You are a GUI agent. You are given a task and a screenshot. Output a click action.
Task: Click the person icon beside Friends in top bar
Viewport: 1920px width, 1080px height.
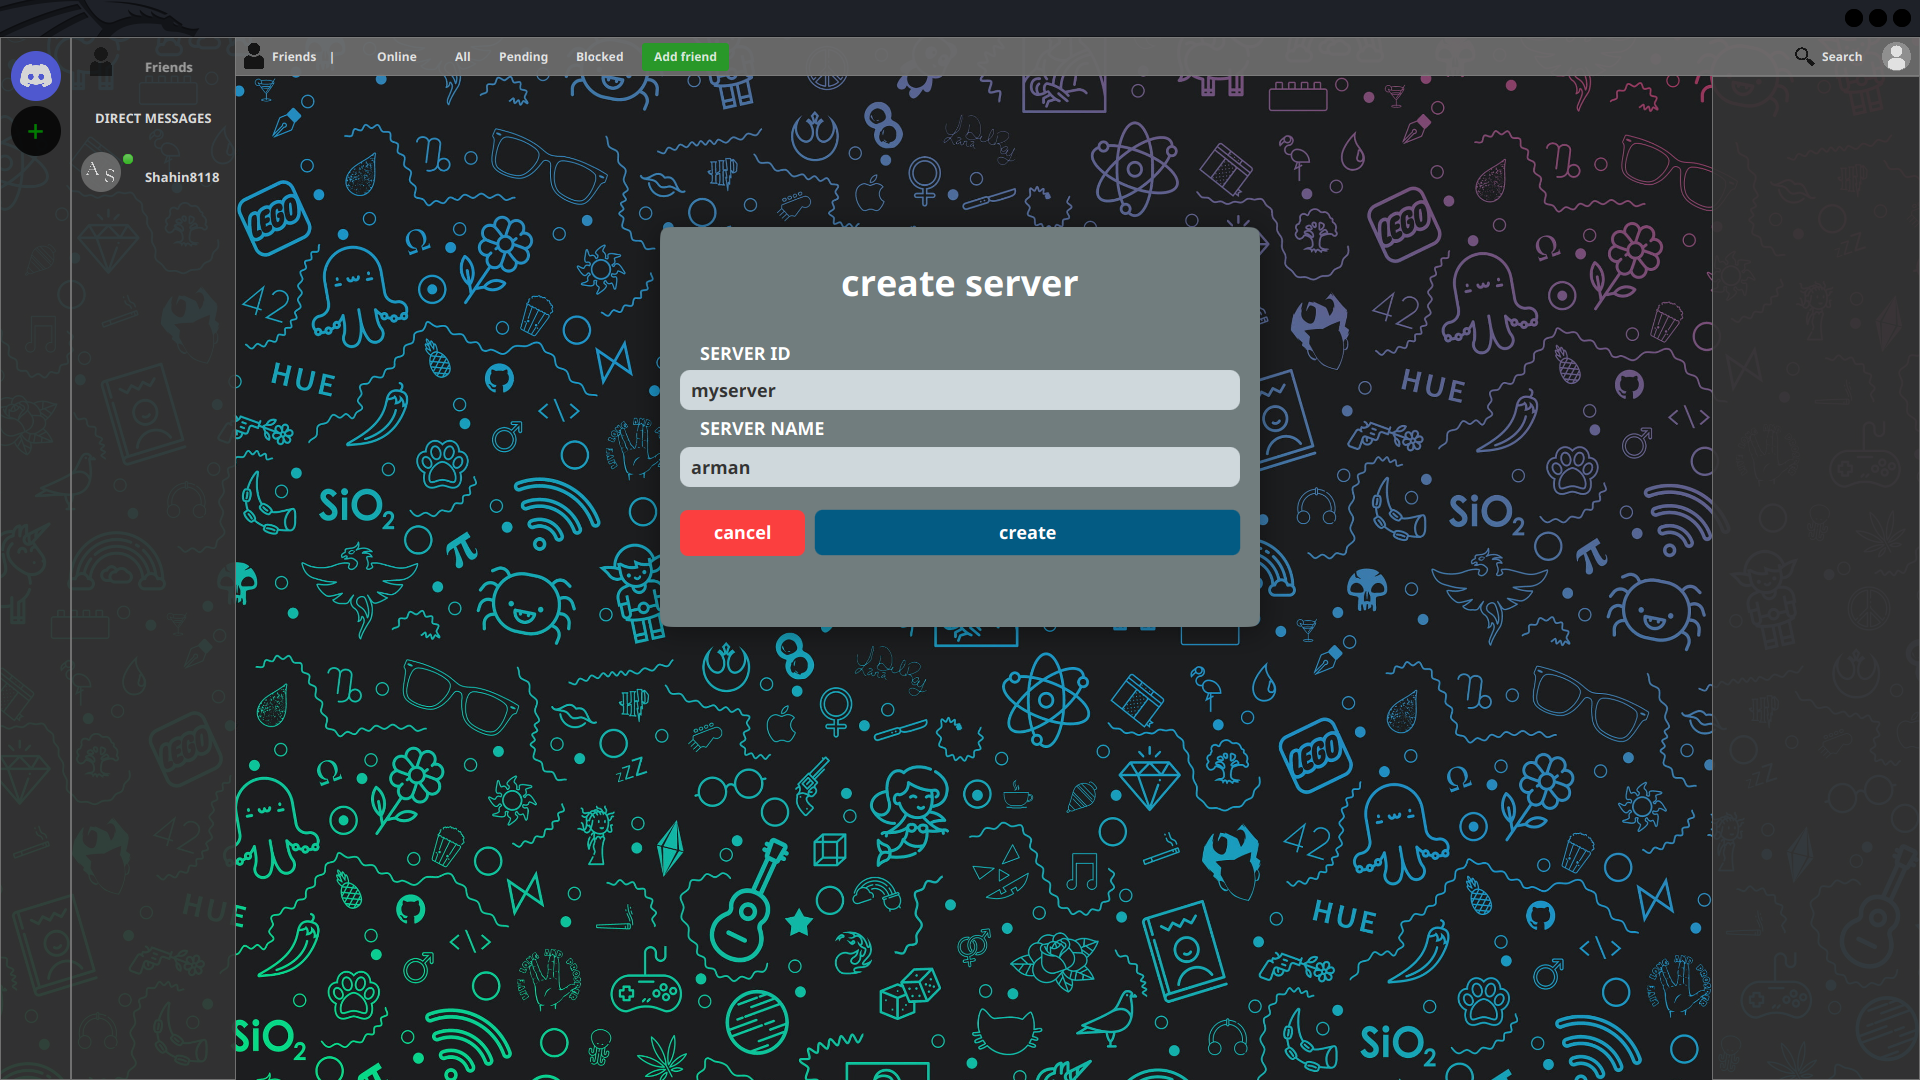254,56
